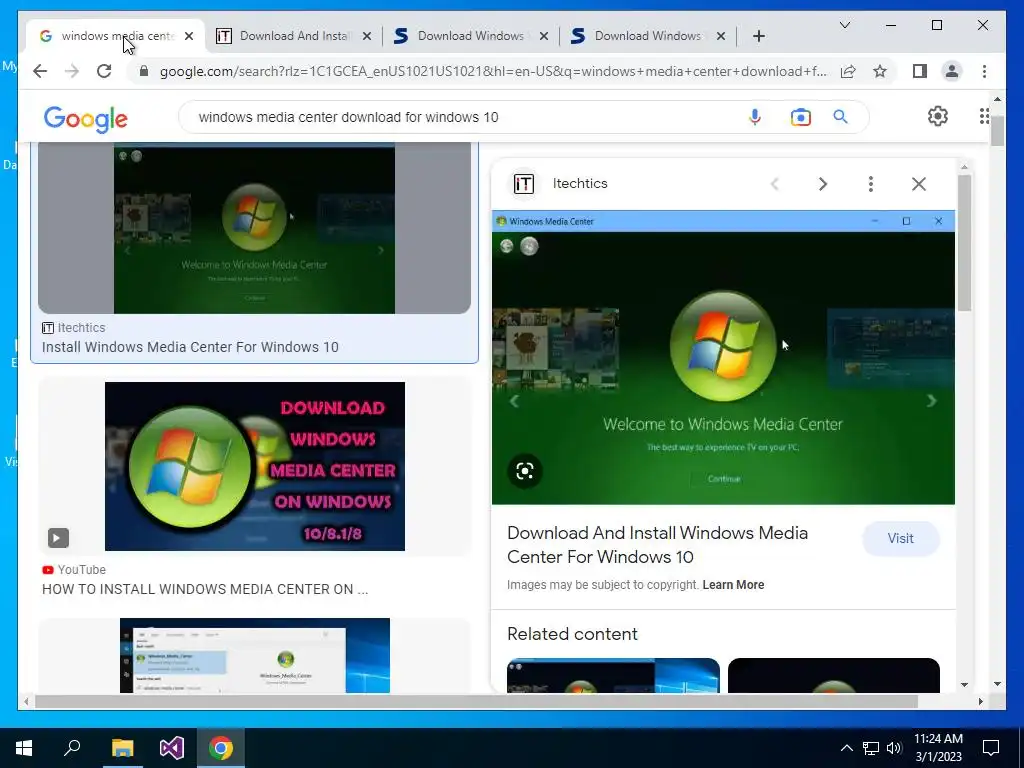Share this page from address bar
Image resolution: width=1024 pixels, height=768 pixels.
pyautogui.click(x=848, y=71)
